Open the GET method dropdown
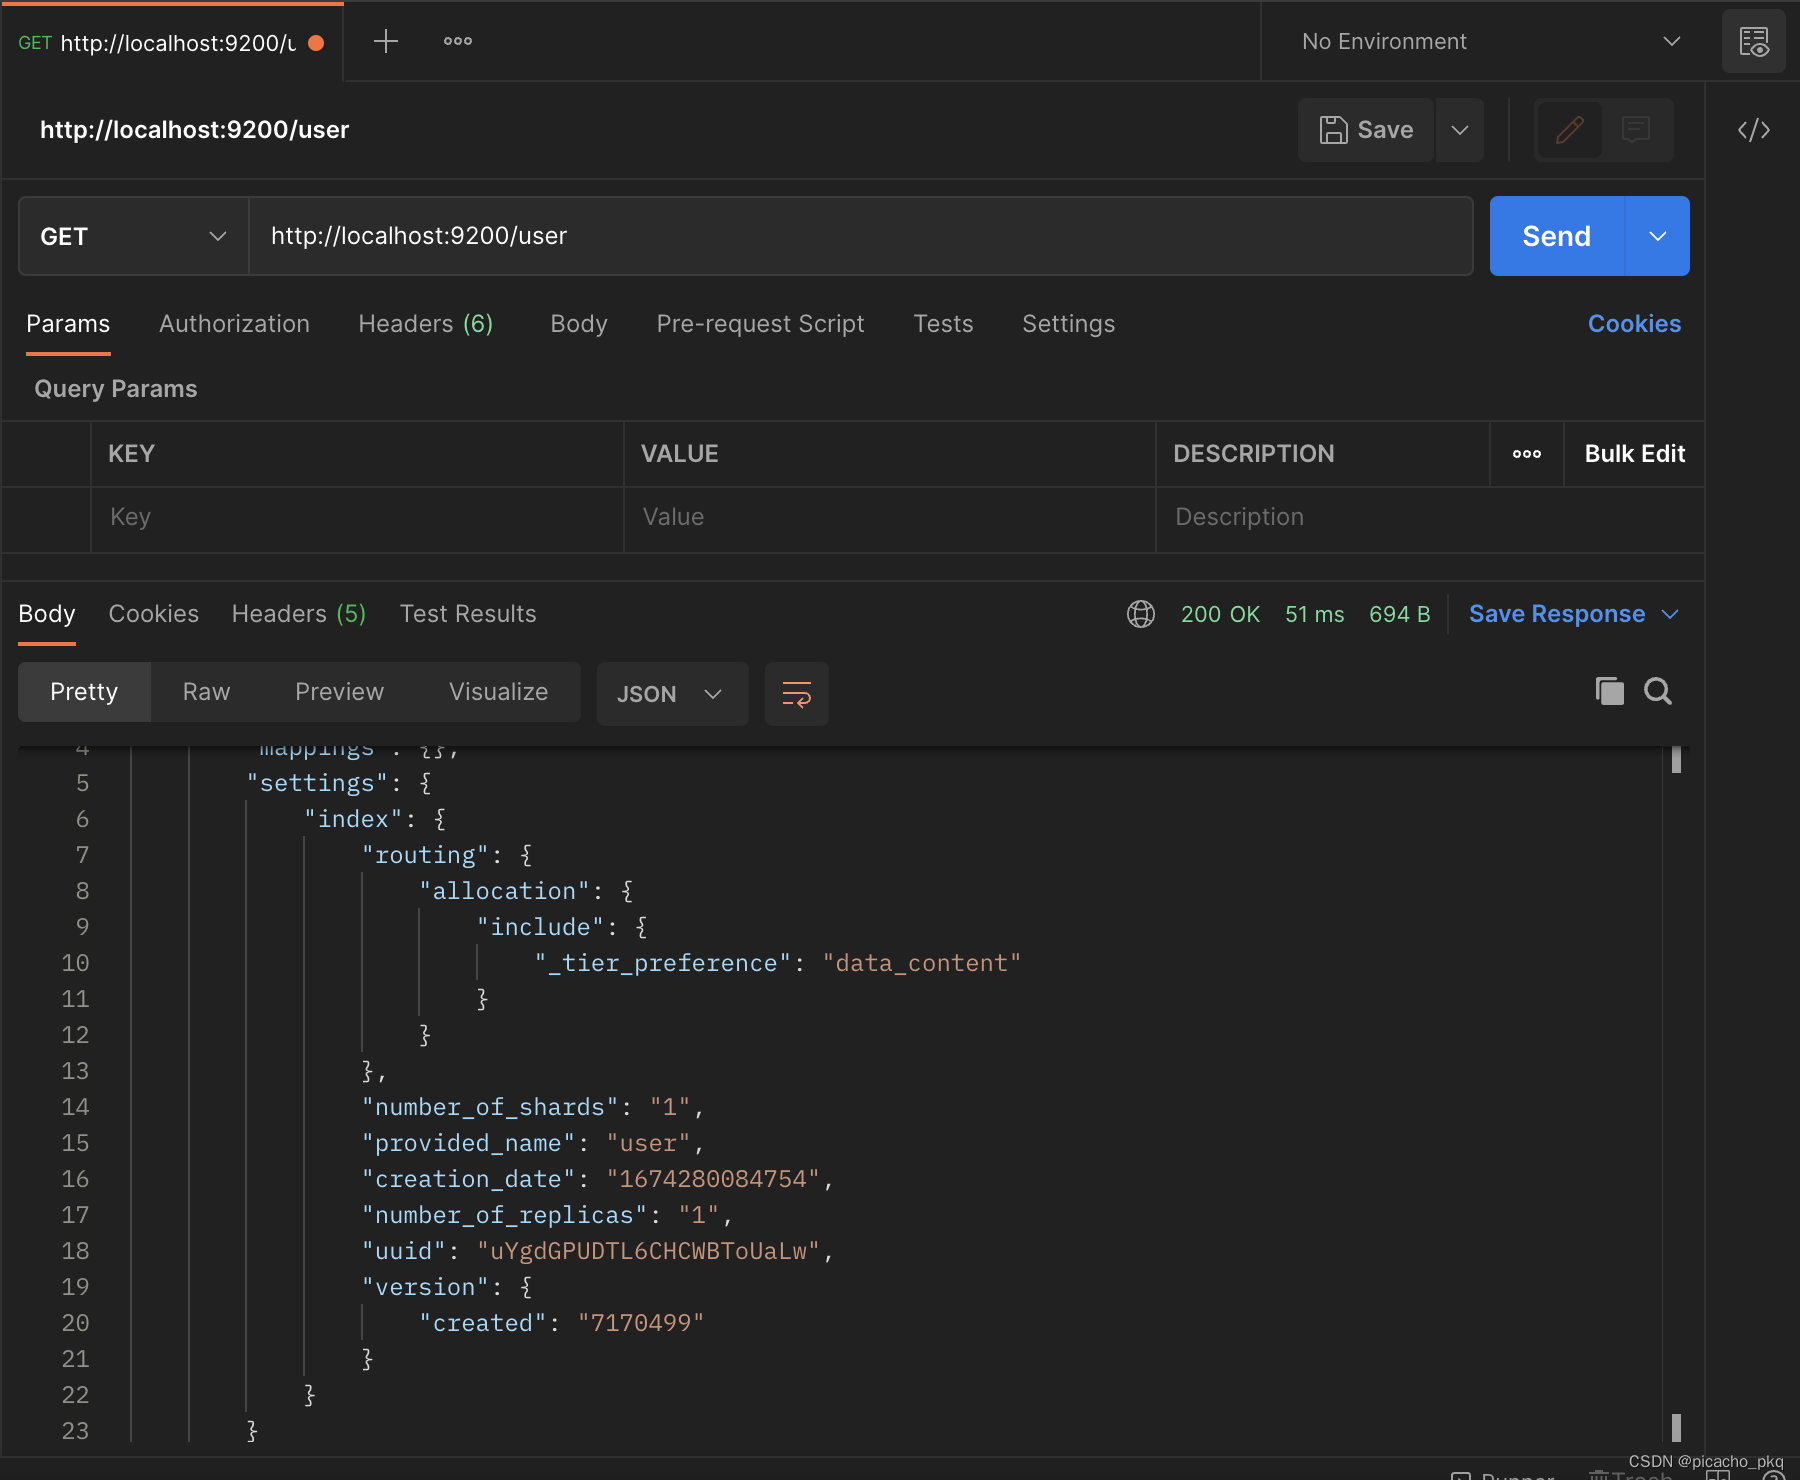This screenshot has width=1800, height=1480. (134, 236)
